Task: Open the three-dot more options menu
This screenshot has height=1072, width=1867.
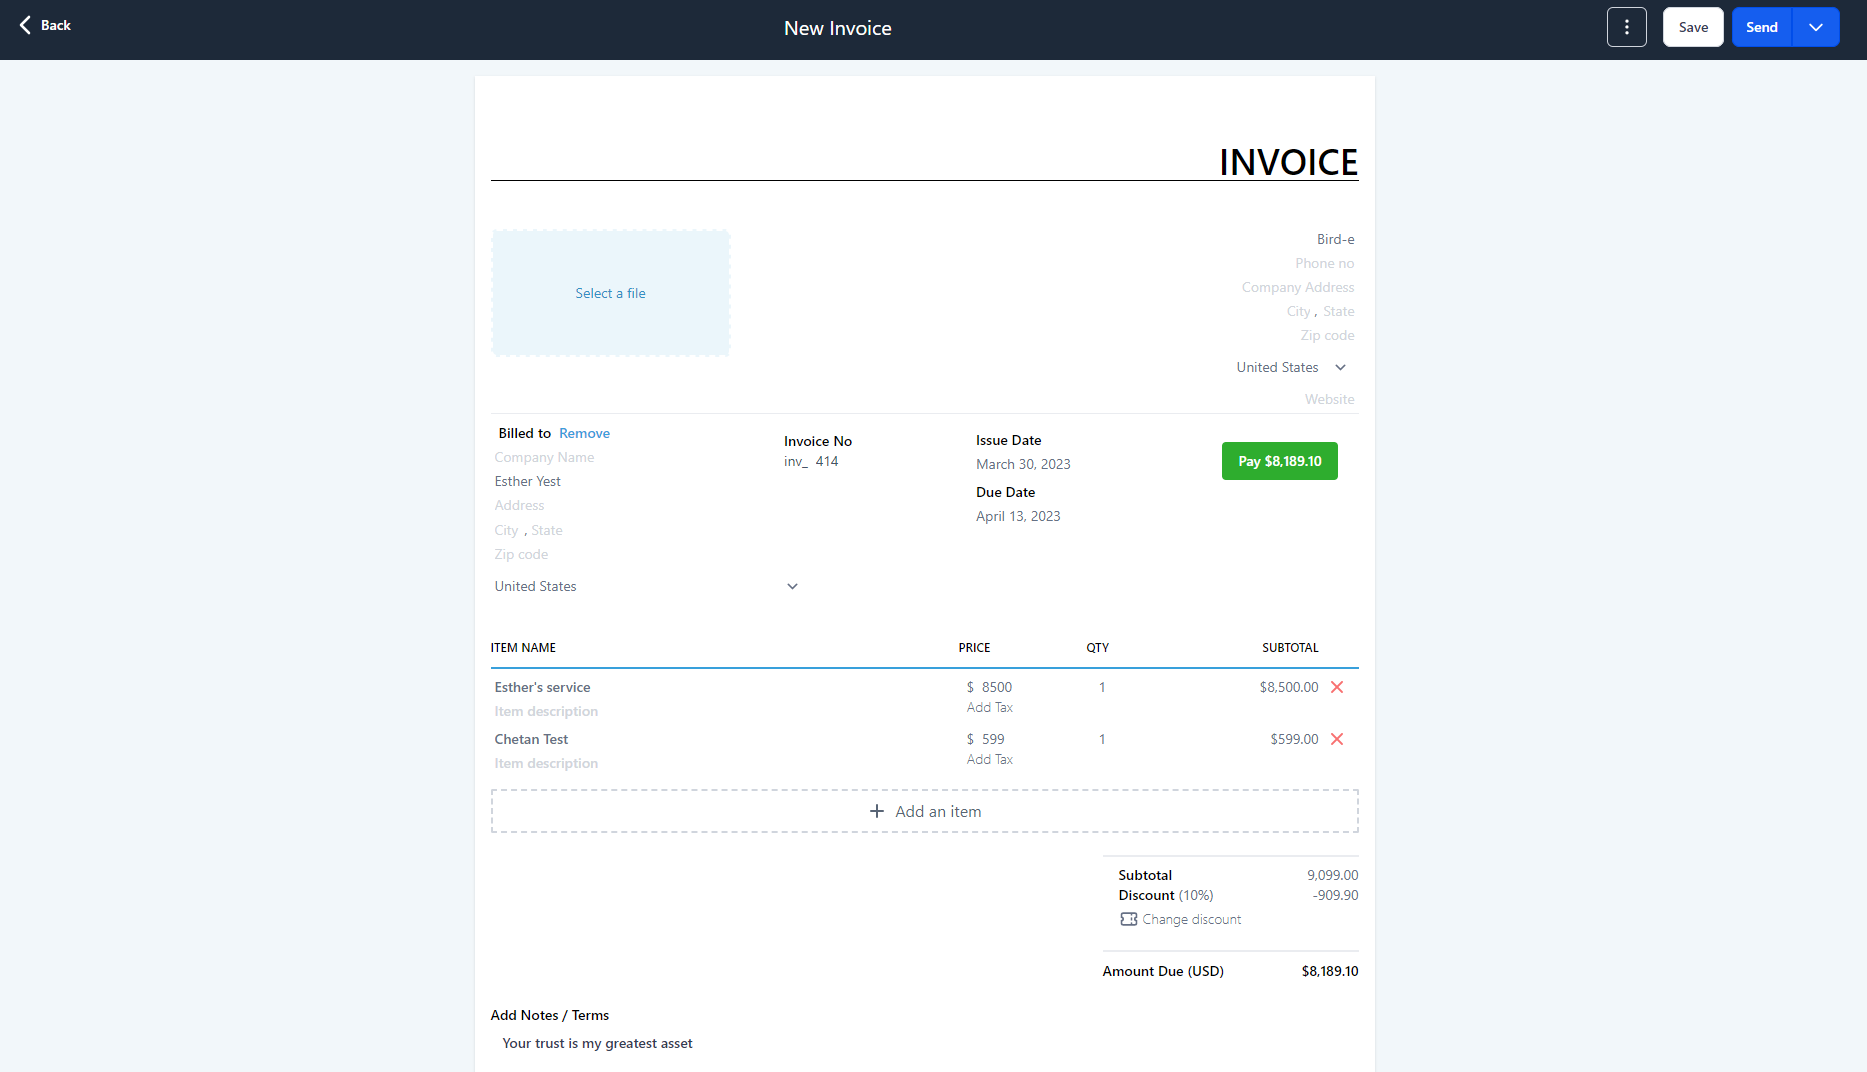Action: [1626, 27]
